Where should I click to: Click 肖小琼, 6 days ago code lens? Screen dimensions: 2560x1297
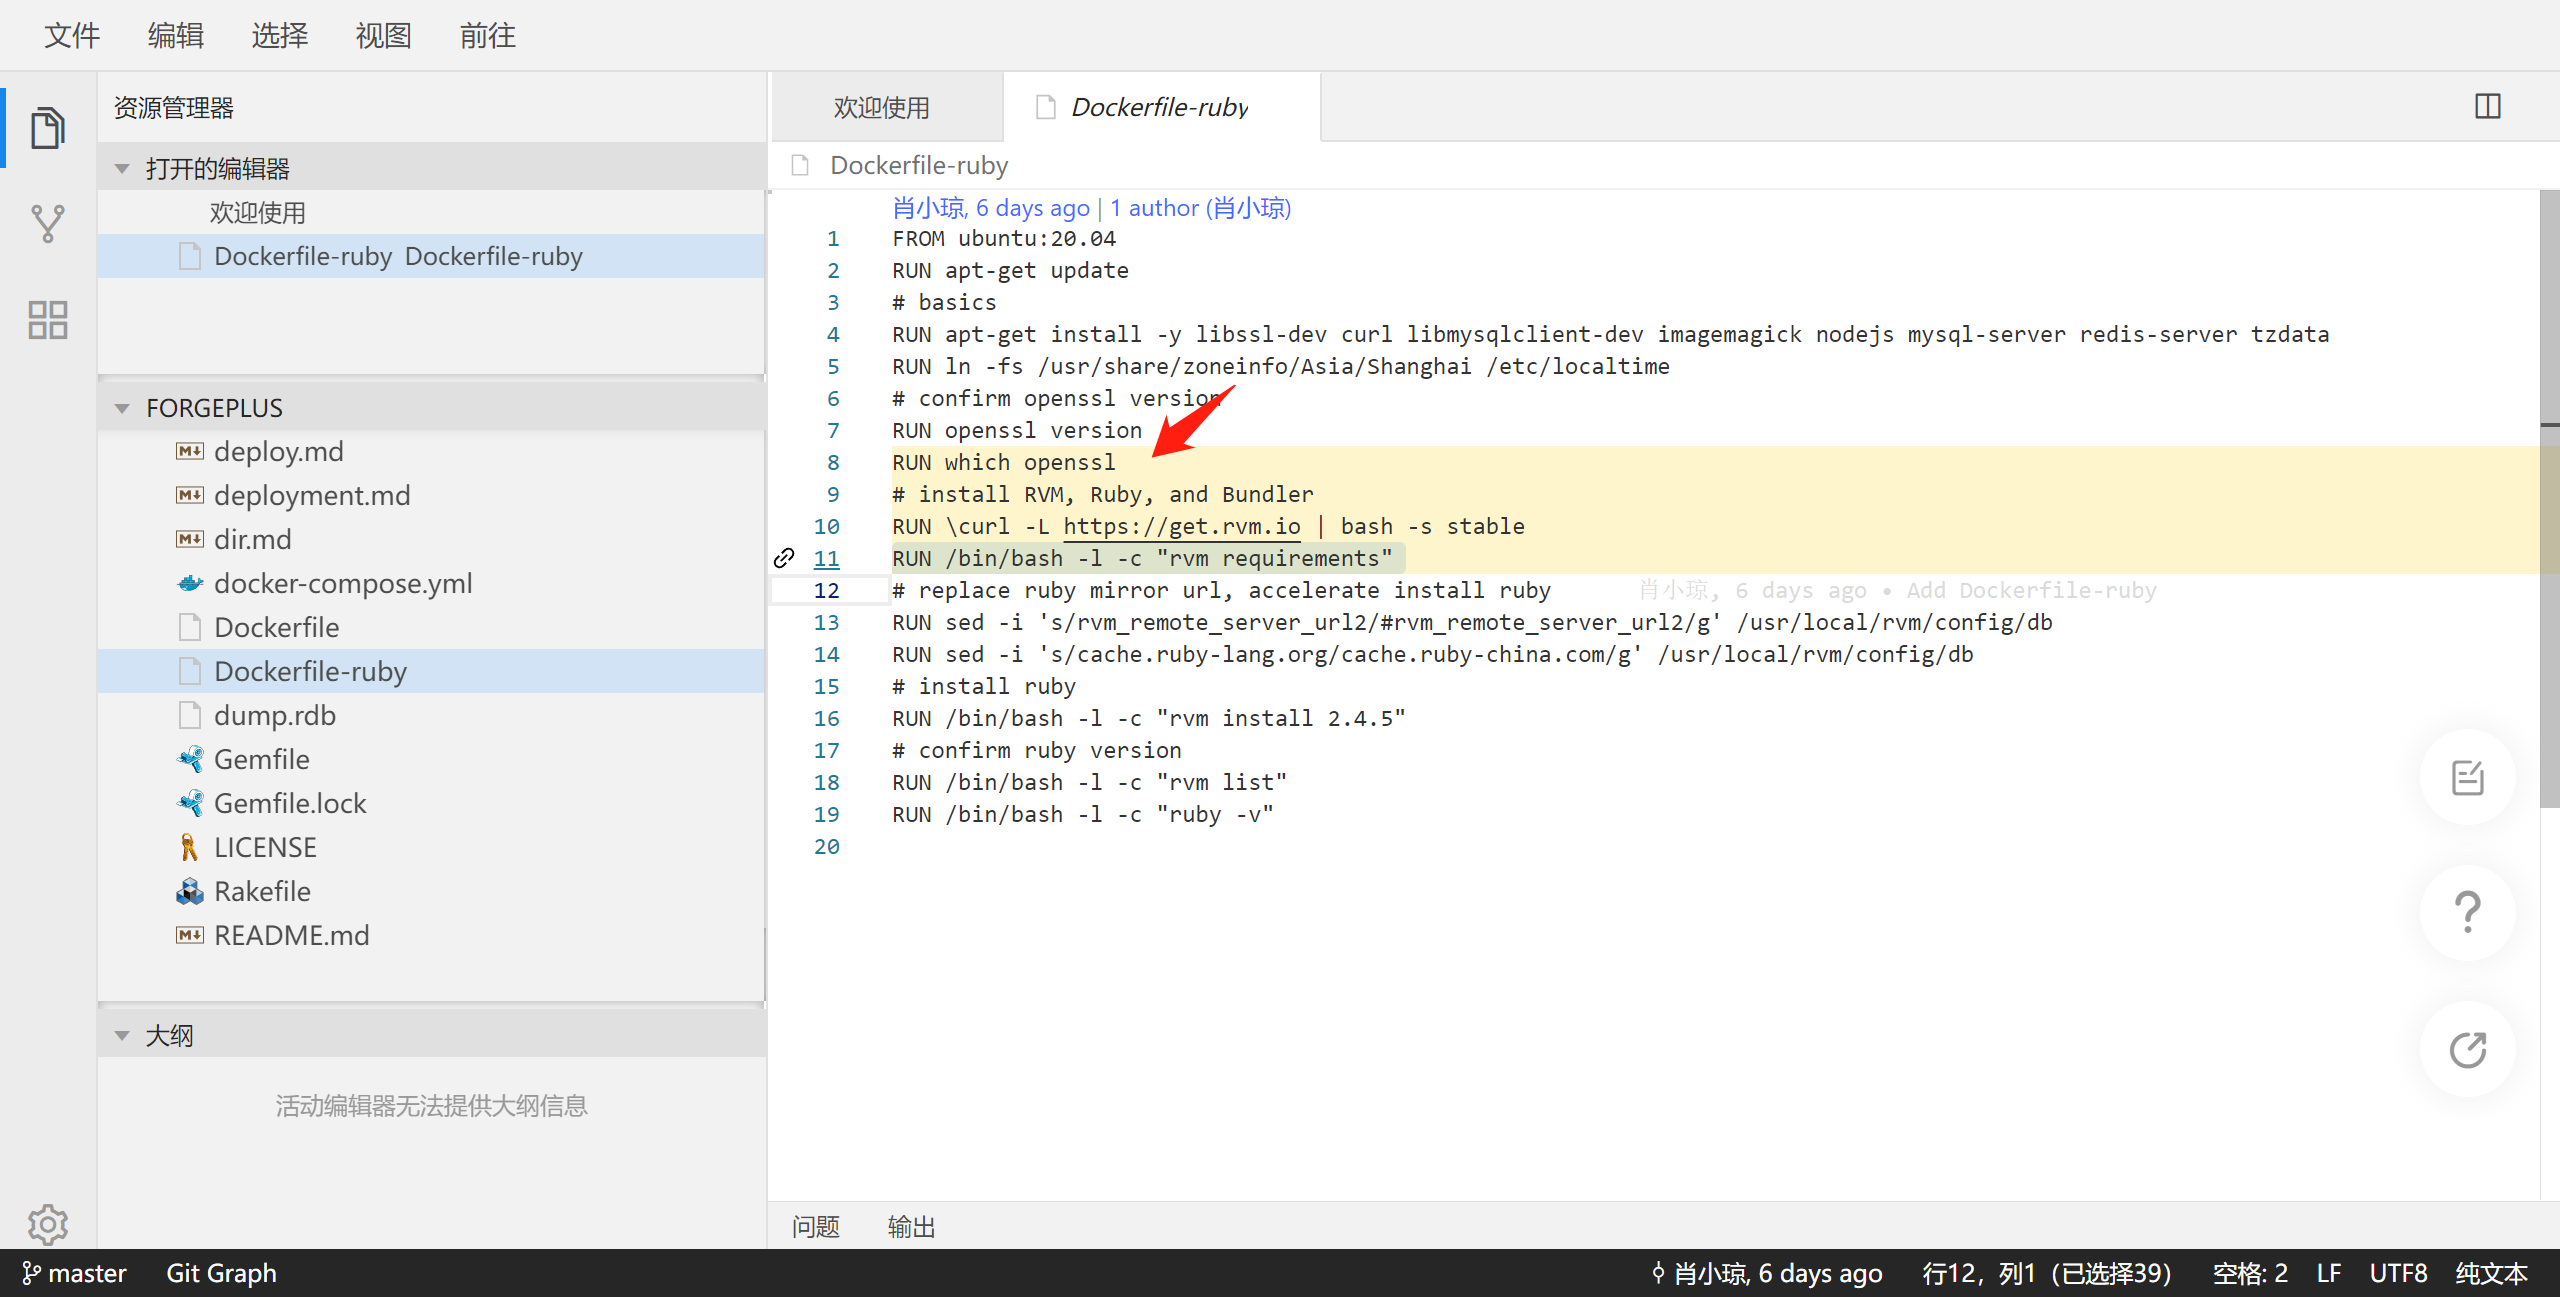pos(991,208)
